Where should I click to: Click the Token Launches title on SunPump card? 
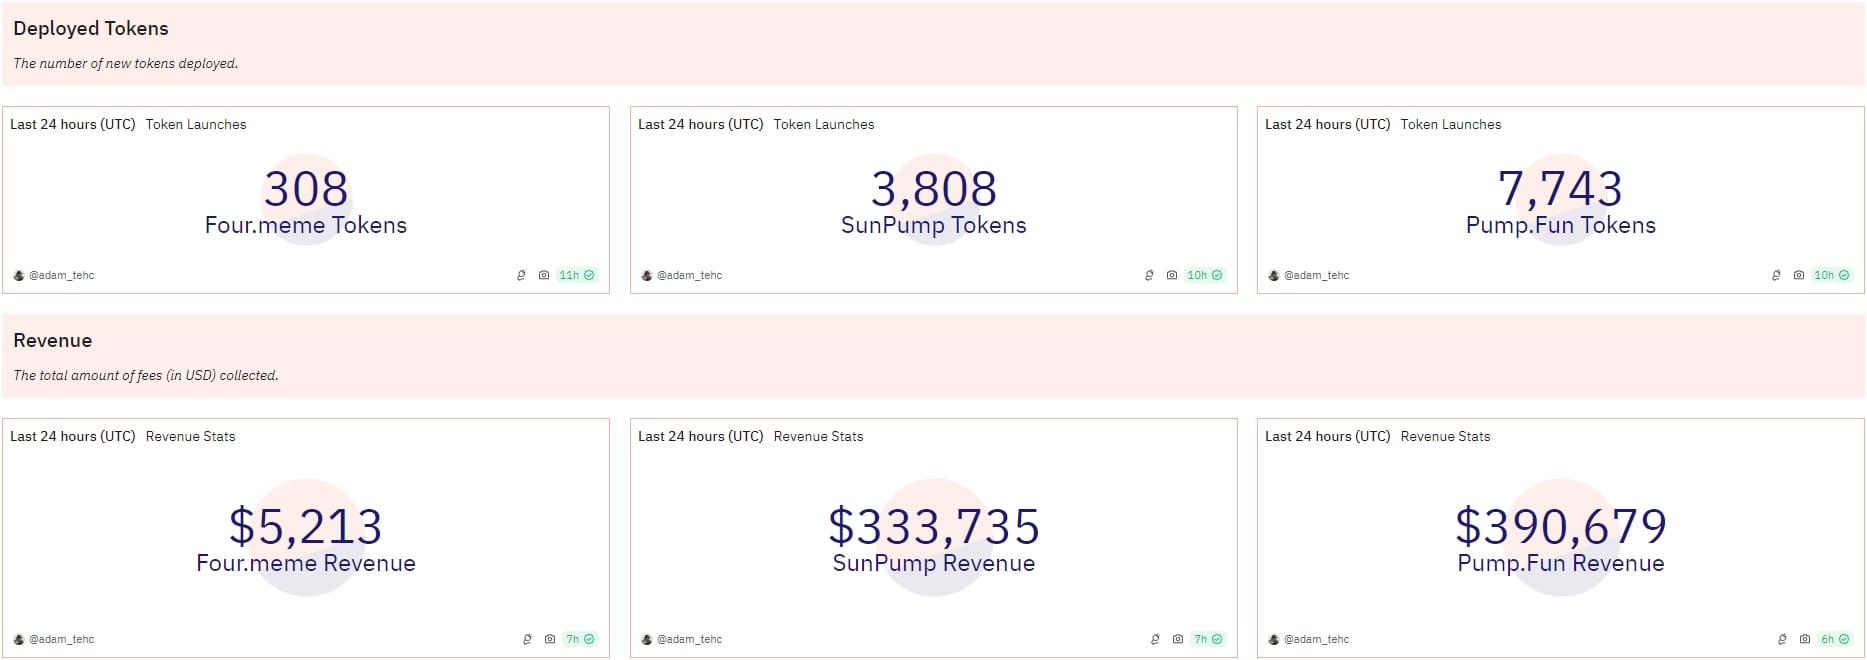coord(824,124)
